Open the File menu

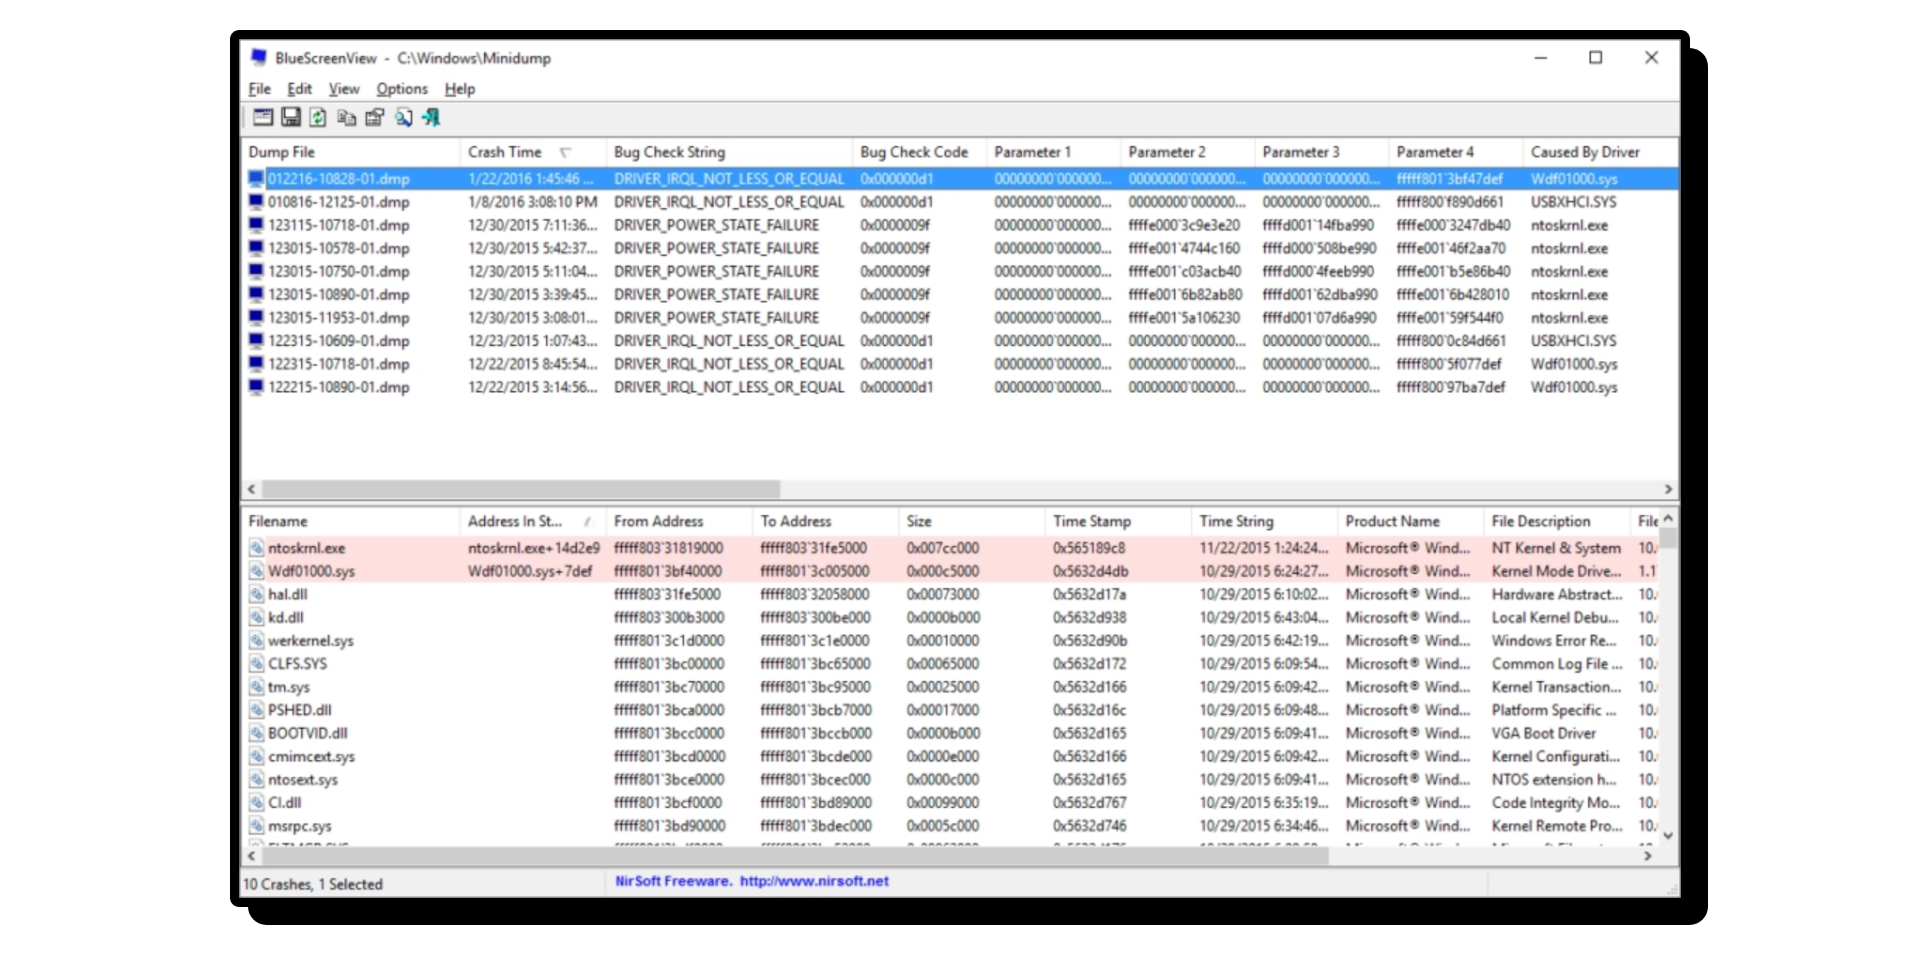point(259,89)
